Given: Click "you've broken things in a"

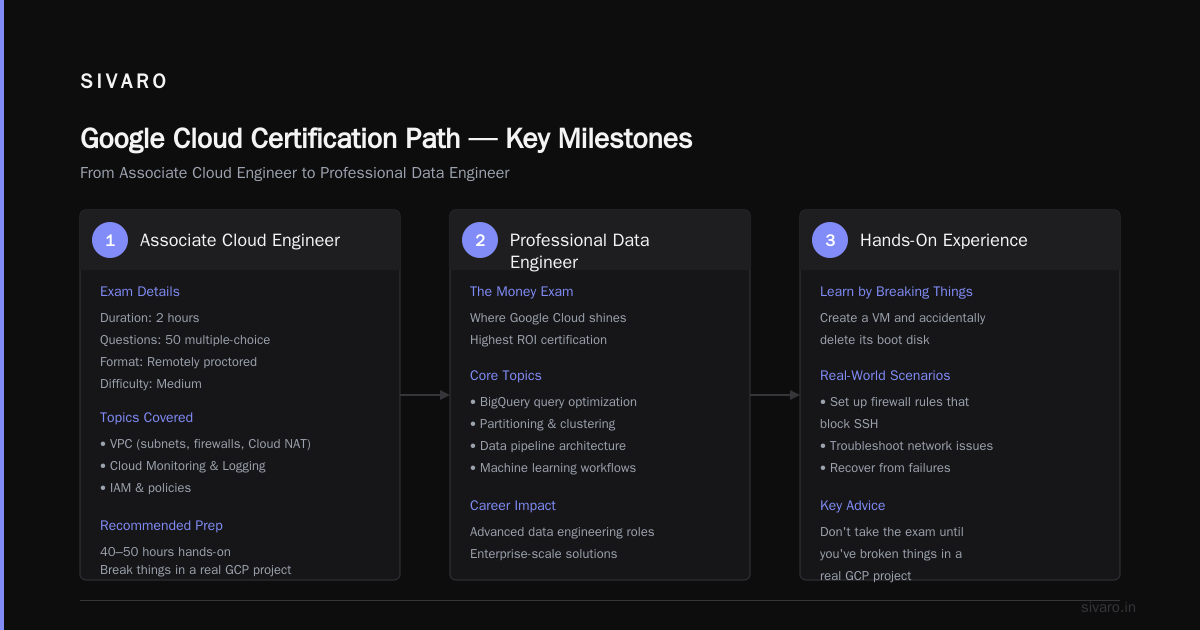Looking at the screenshot, I should click(x=891, y=554).
